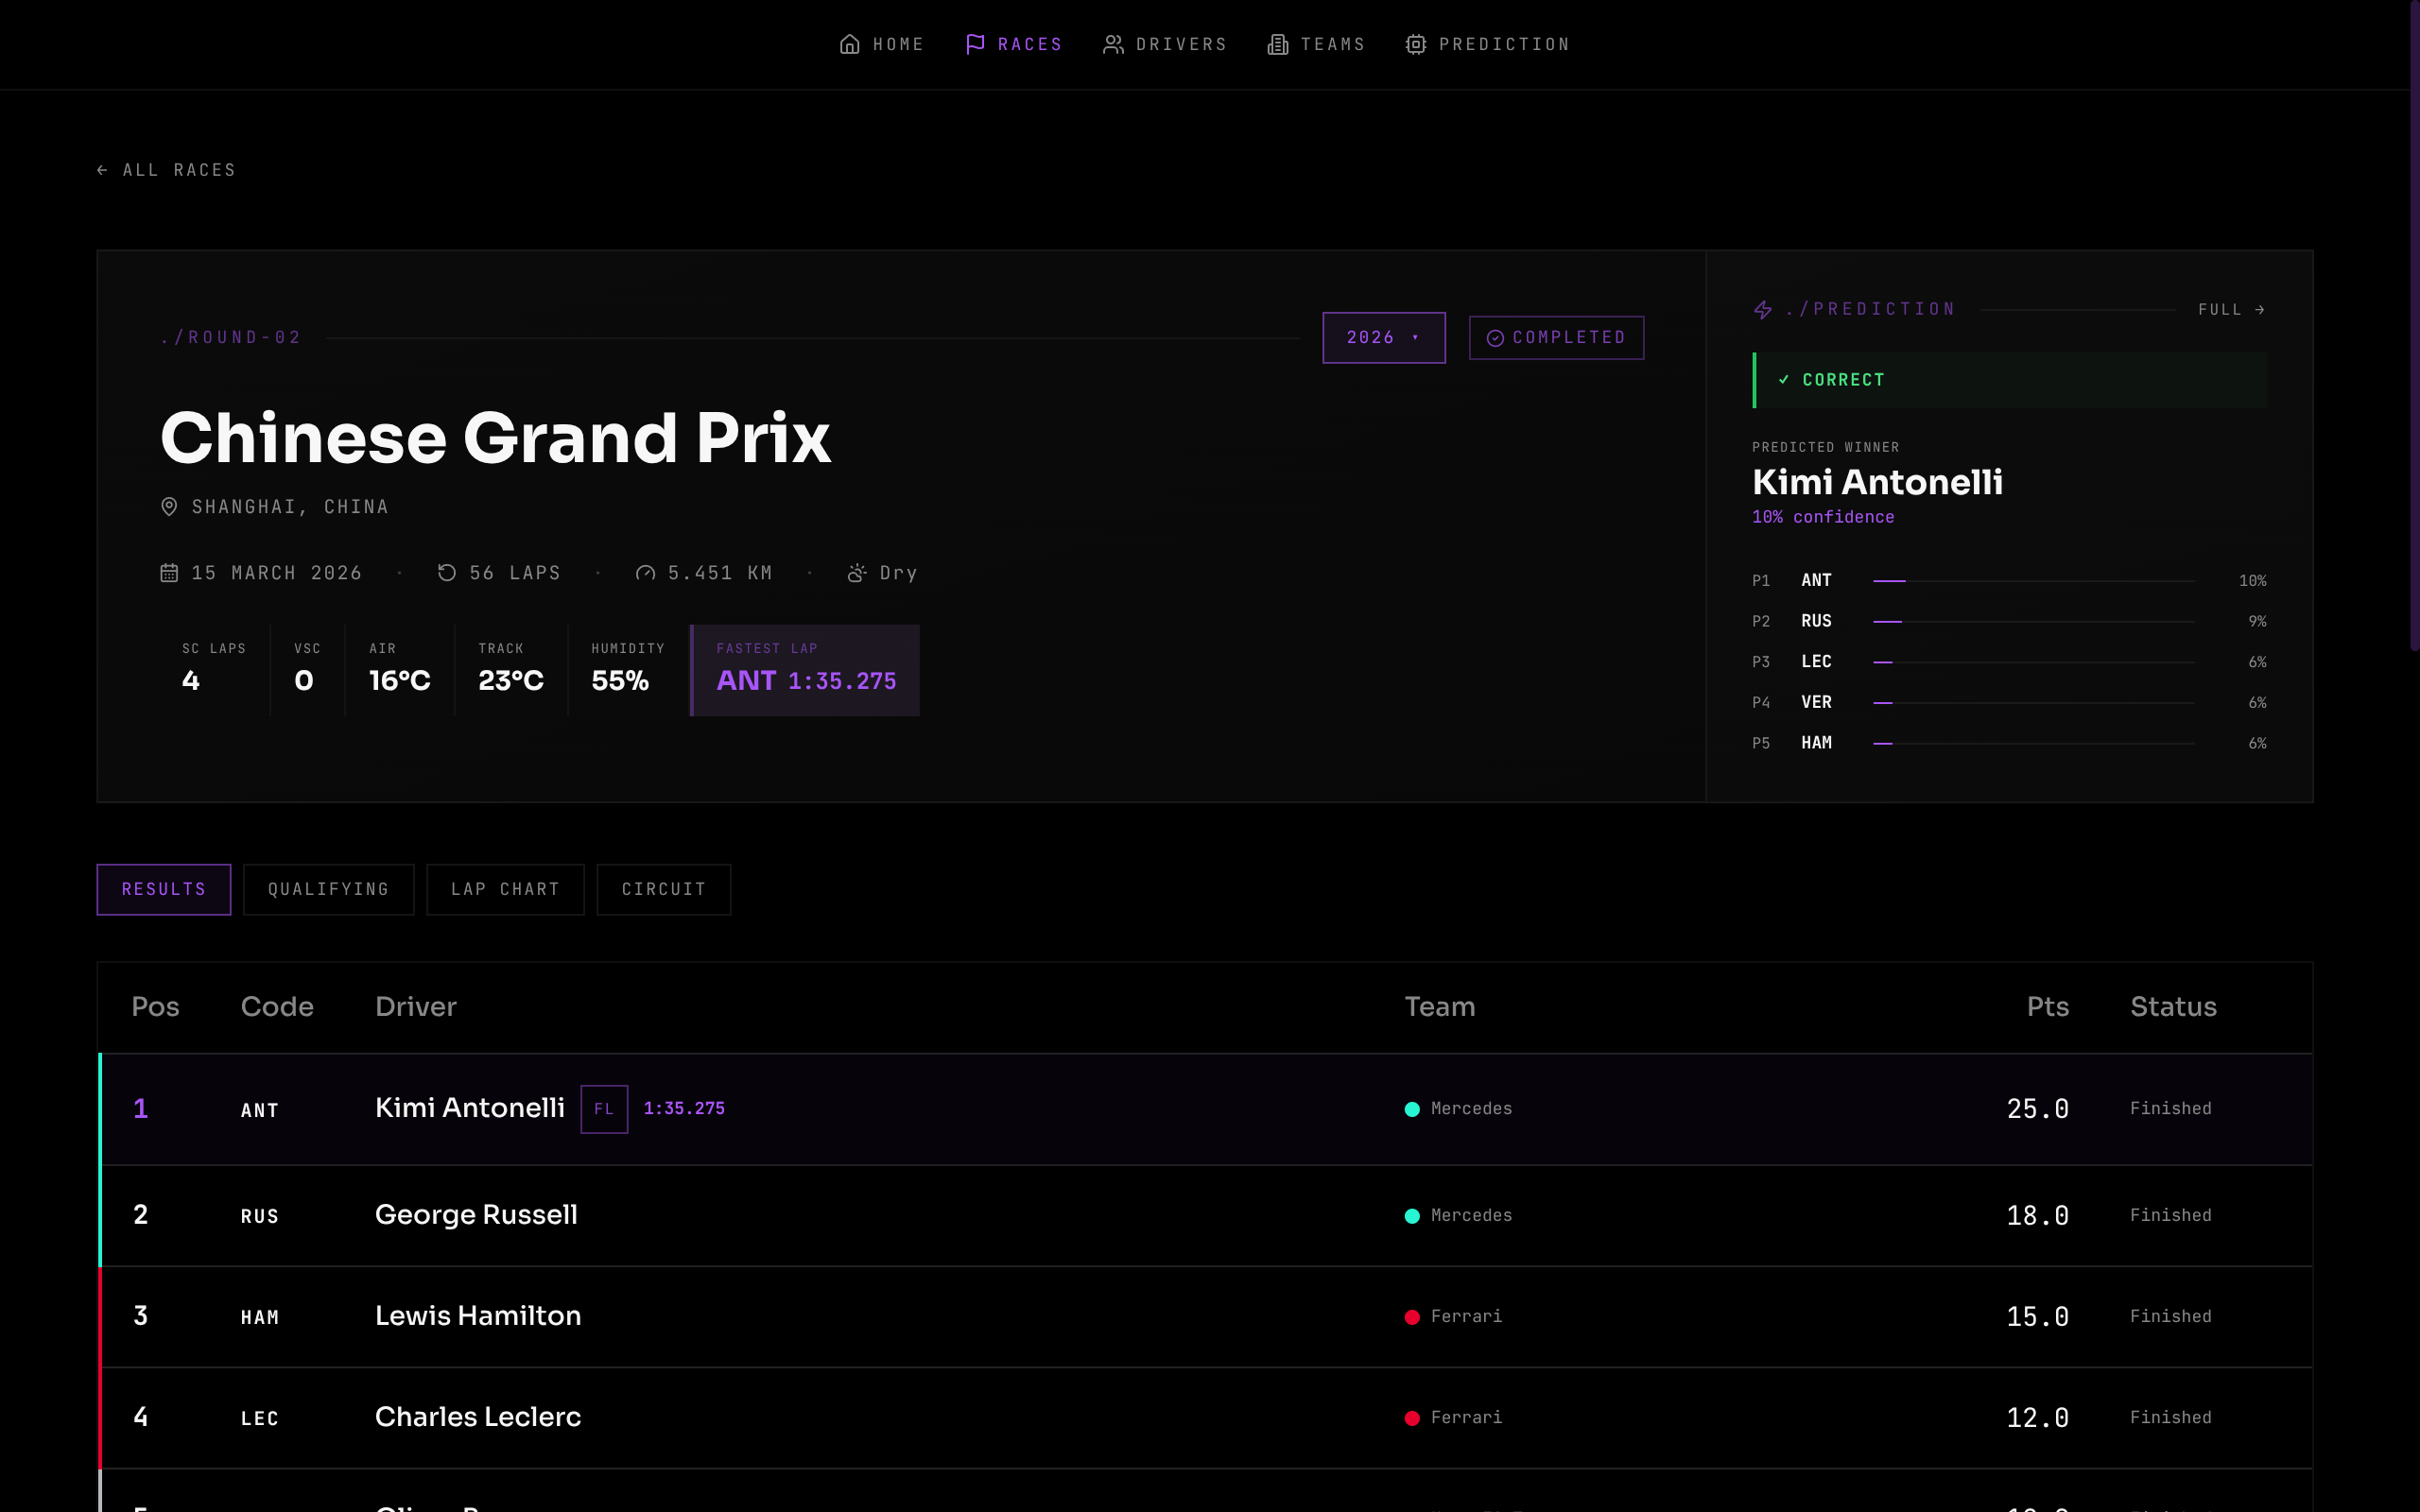Click the Pos column header

(x=155, y=1007)
